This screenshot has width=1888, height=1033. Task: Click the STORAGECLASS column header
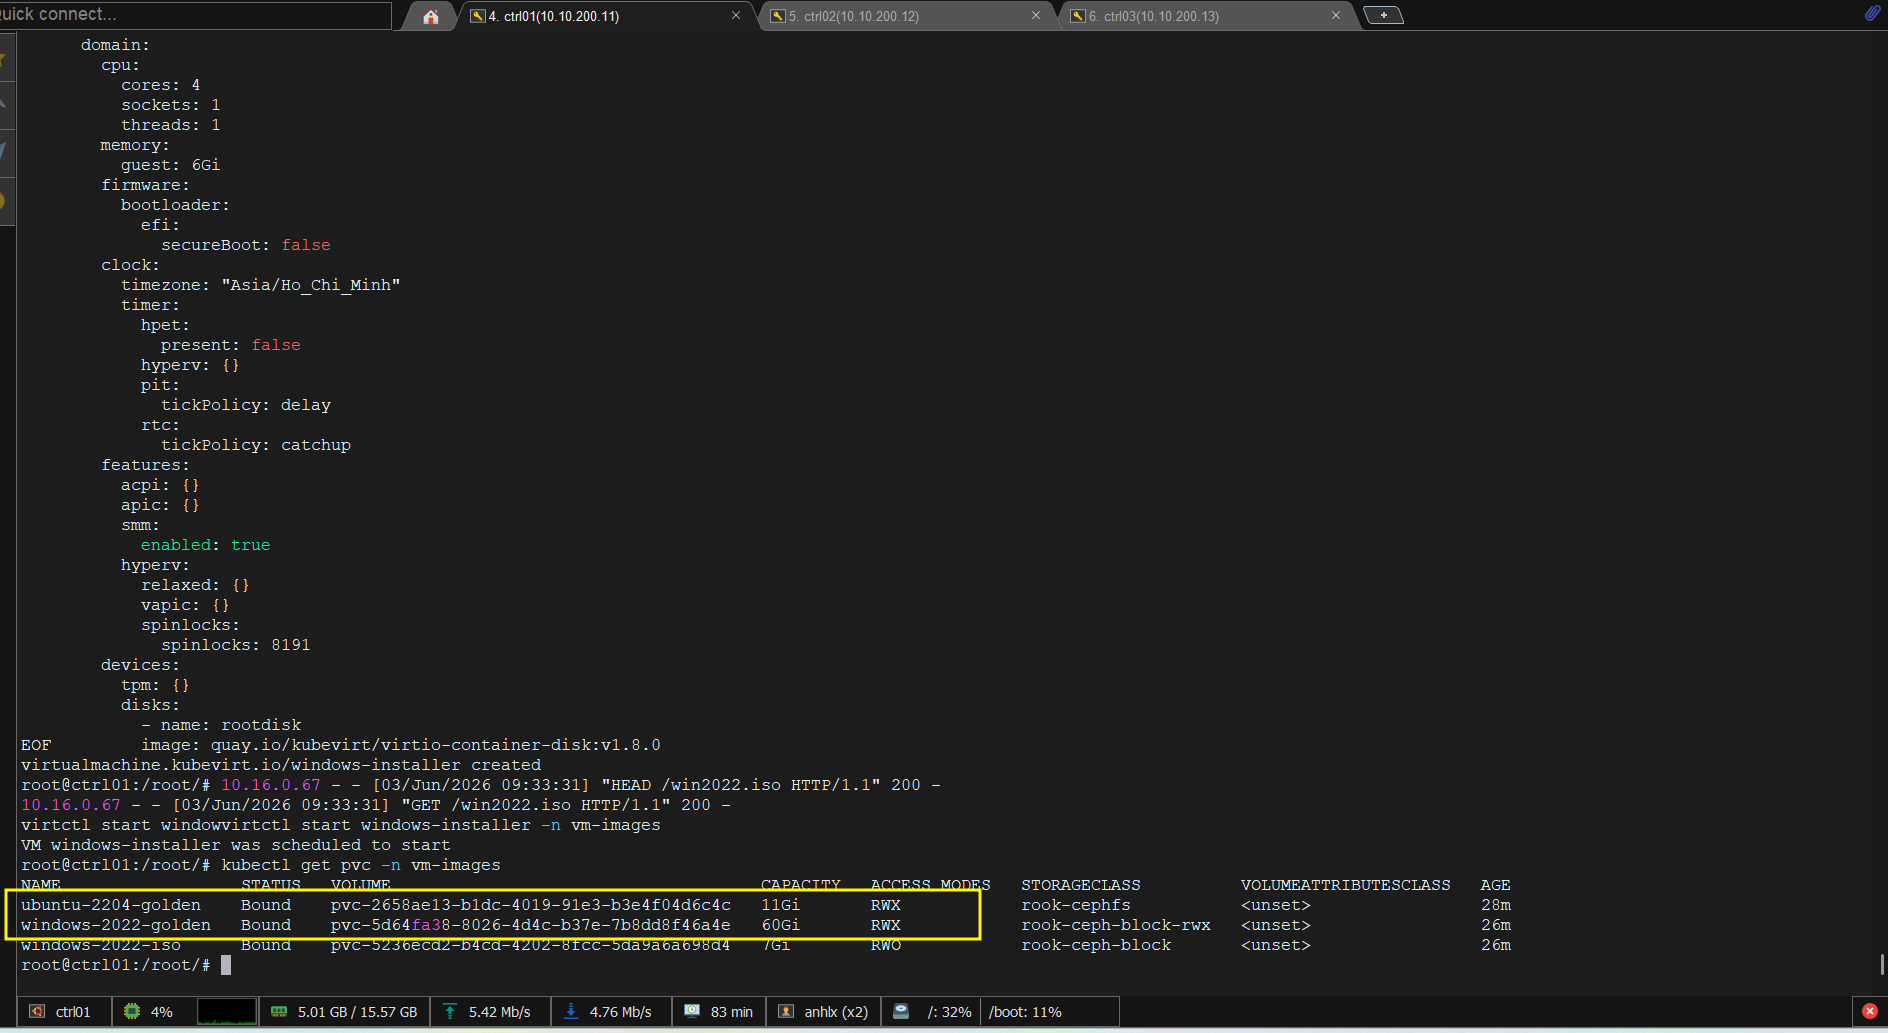pyautogui.click(x=1081, y=885)
